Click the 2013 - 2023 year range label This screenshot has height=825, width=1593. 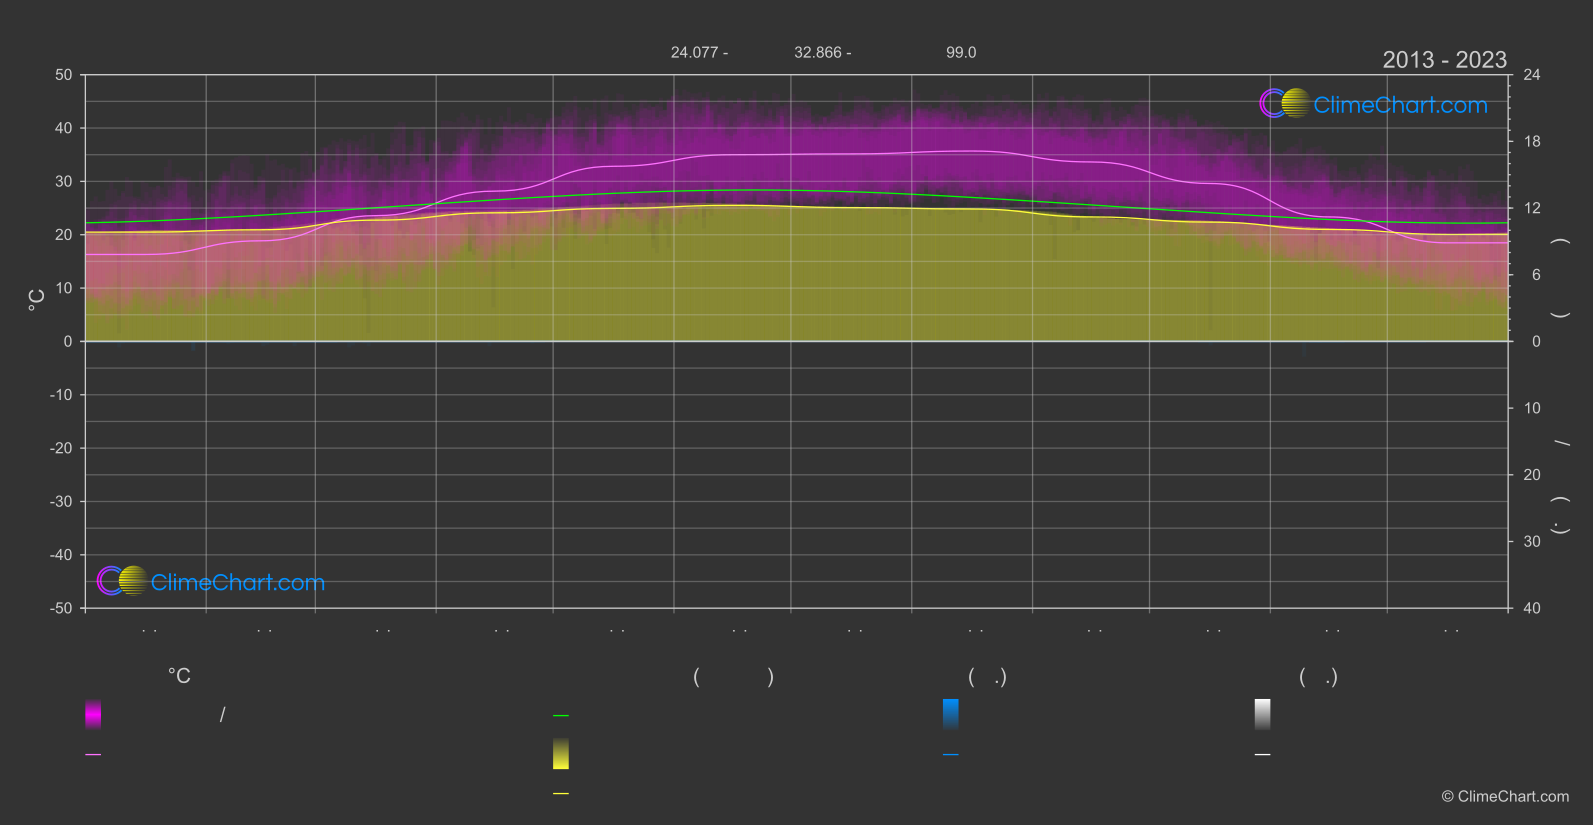1444,60
